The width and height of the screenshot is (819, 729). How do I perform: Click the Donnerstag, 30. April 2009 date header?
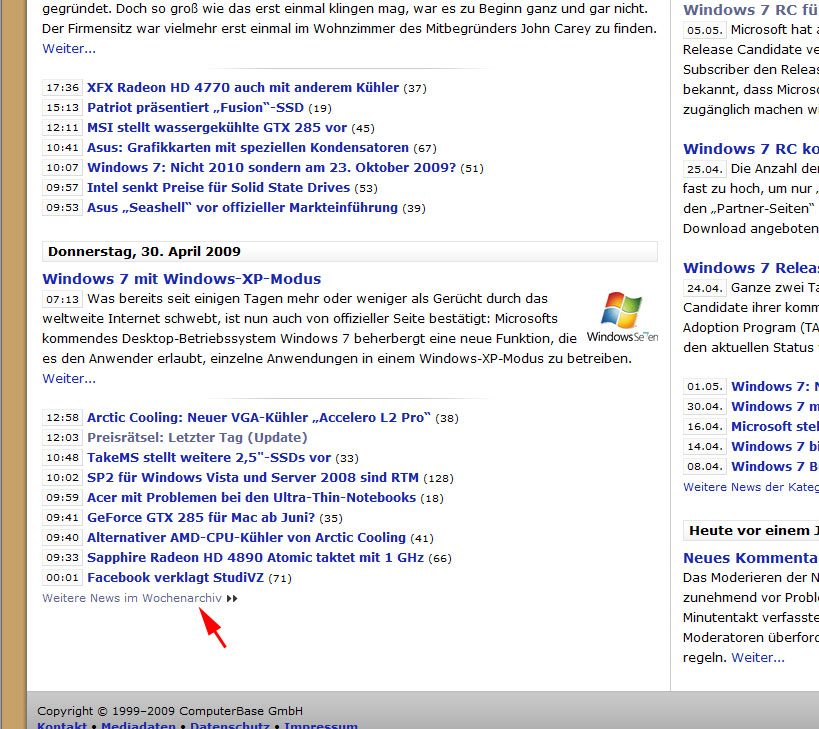(x=349, y=252)
